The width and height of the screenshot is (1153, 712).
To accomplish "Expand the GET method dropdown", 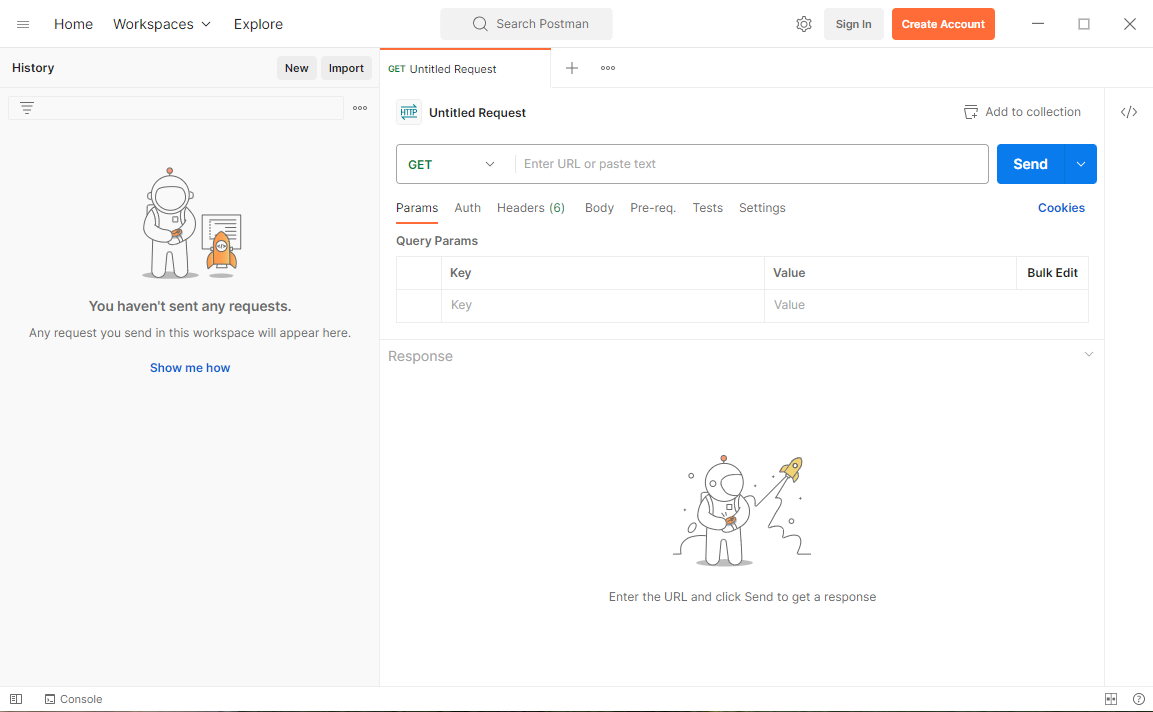I will tap(453, 164).
